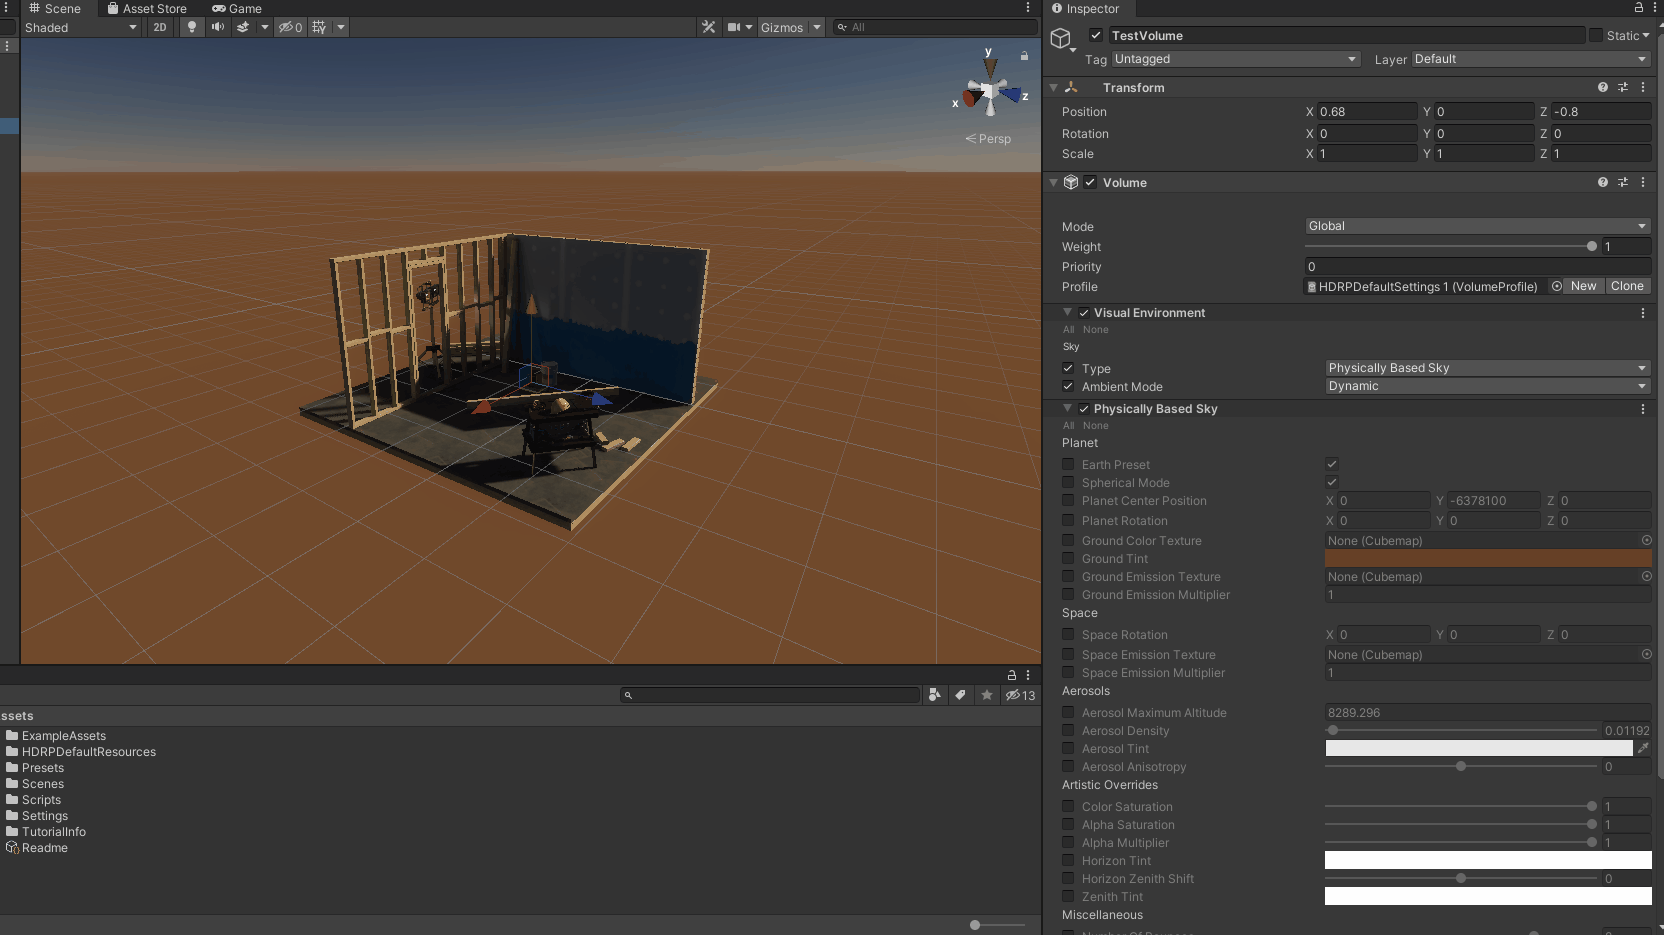Open Transform component help reference
Viewport: 1664px width, 935px height.
(x=1603, y=87)
